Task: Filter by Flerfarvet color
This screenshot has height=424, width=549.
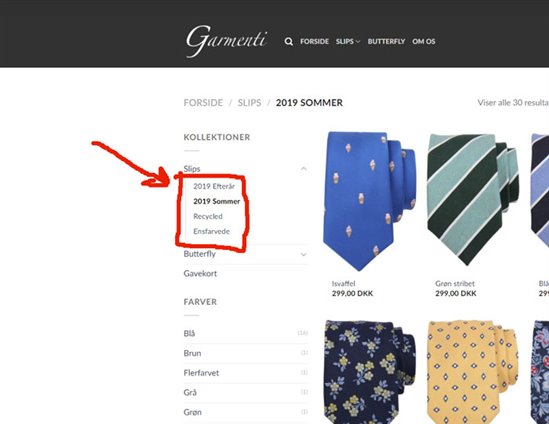Action: click(x=201, y=373)
